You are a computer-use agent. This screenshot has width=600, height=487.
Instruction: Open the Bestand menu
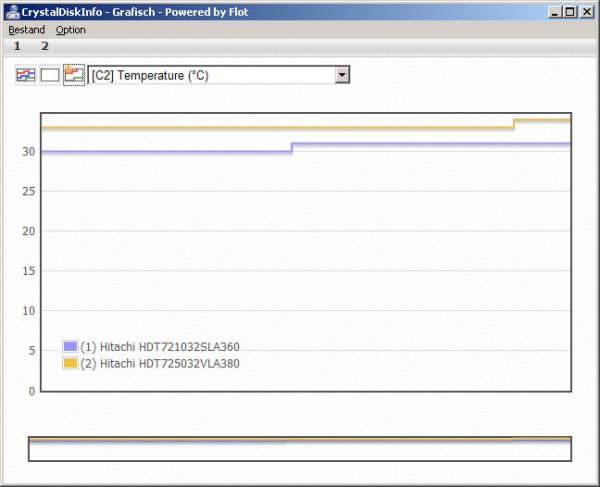click(26, 30)
